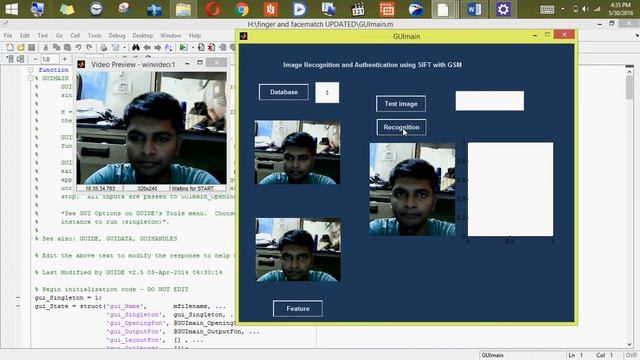
Task: Open the Tools menu
Action: [94, 36]
